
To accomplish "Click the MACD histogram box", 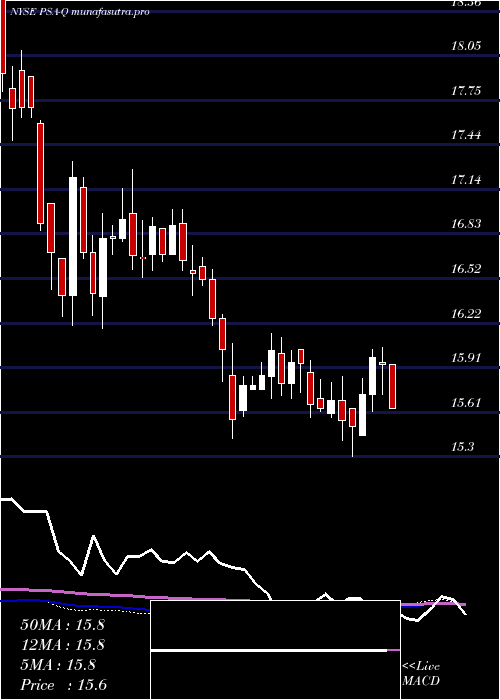I will point(275,650).
